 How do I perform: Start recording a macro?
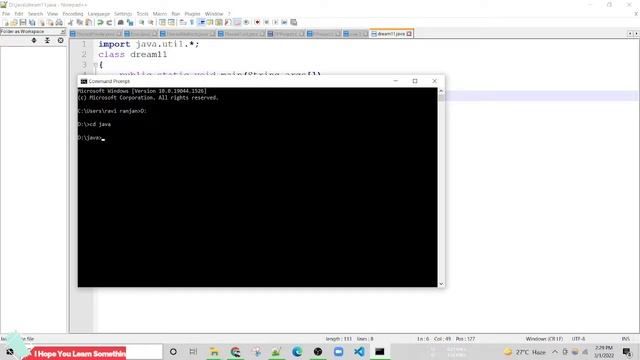click(257, 22)
